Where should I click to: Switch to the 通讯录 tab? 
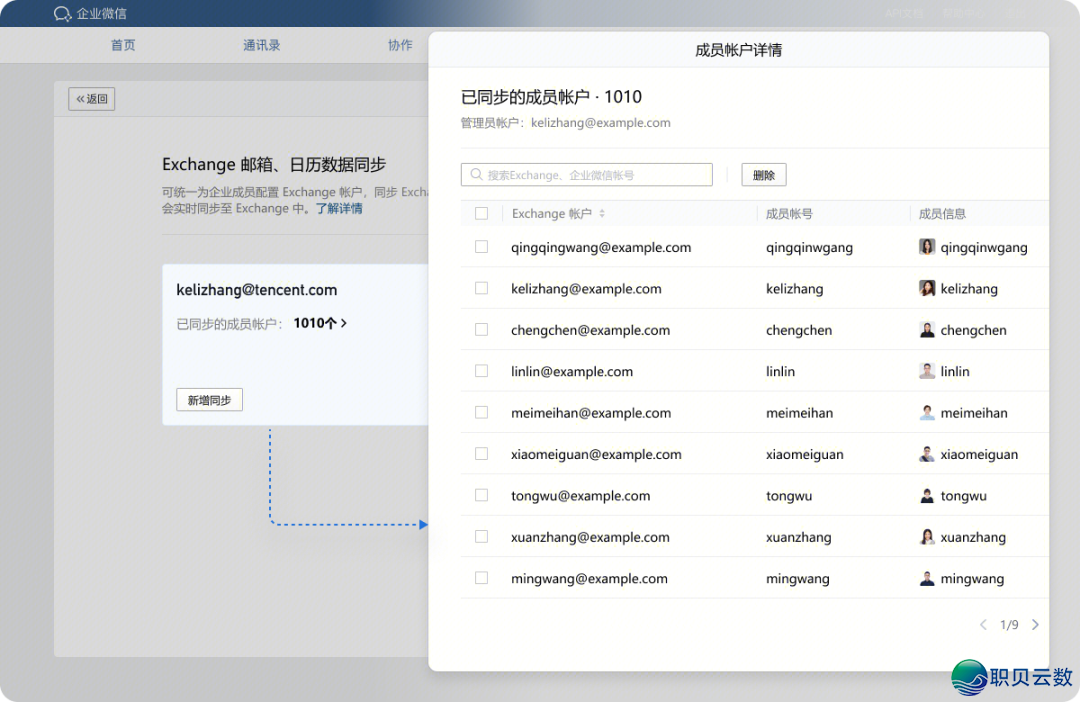(261, 44)
